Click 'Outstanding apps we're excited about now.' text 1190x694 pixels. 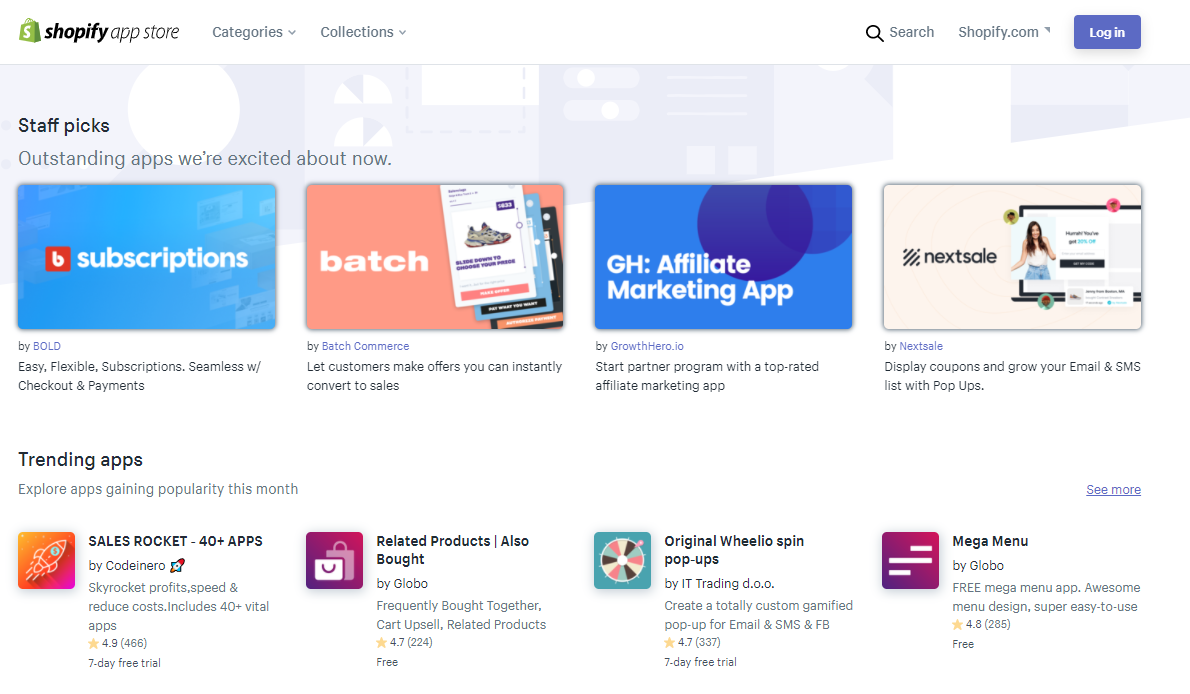[205, 158]
